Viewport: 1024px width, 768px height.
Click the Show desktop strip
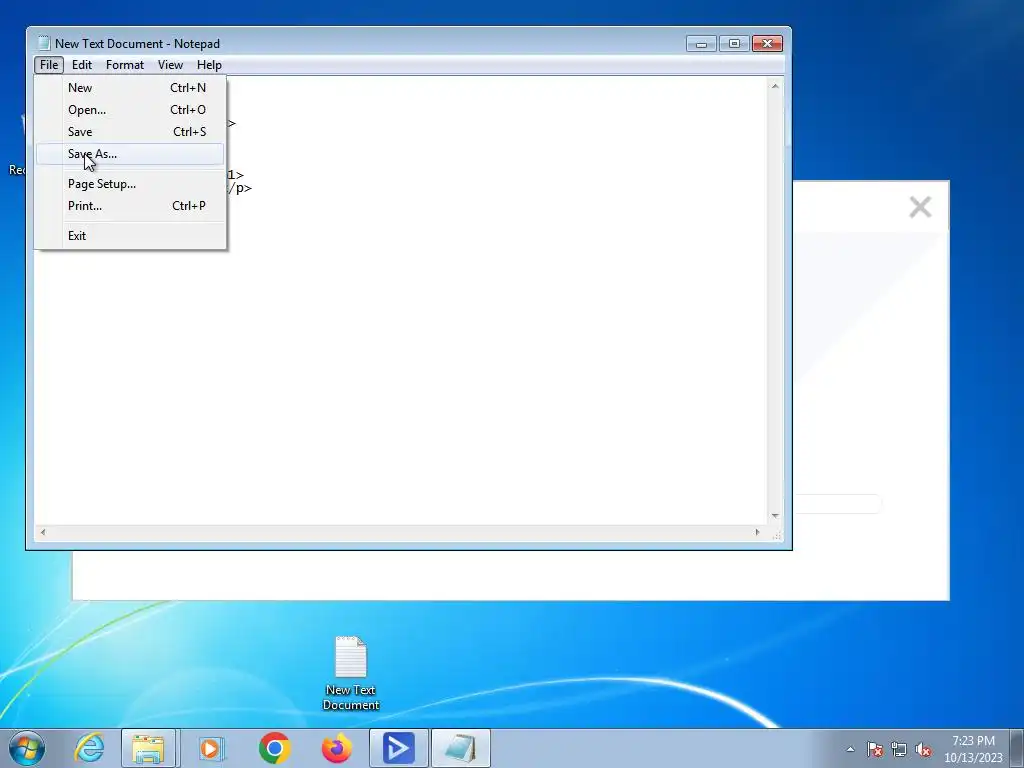[1017, 748]
